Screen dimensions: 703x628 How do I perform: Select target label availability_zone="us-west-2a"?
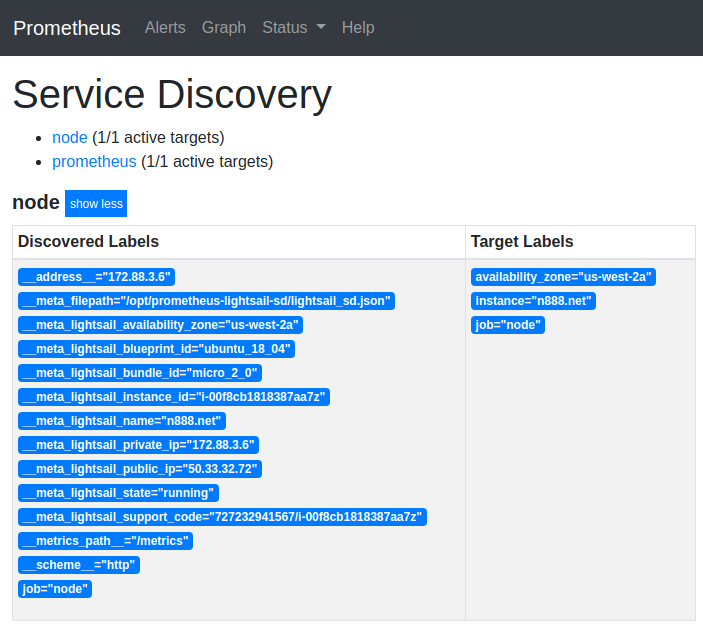tap(563, 277)
